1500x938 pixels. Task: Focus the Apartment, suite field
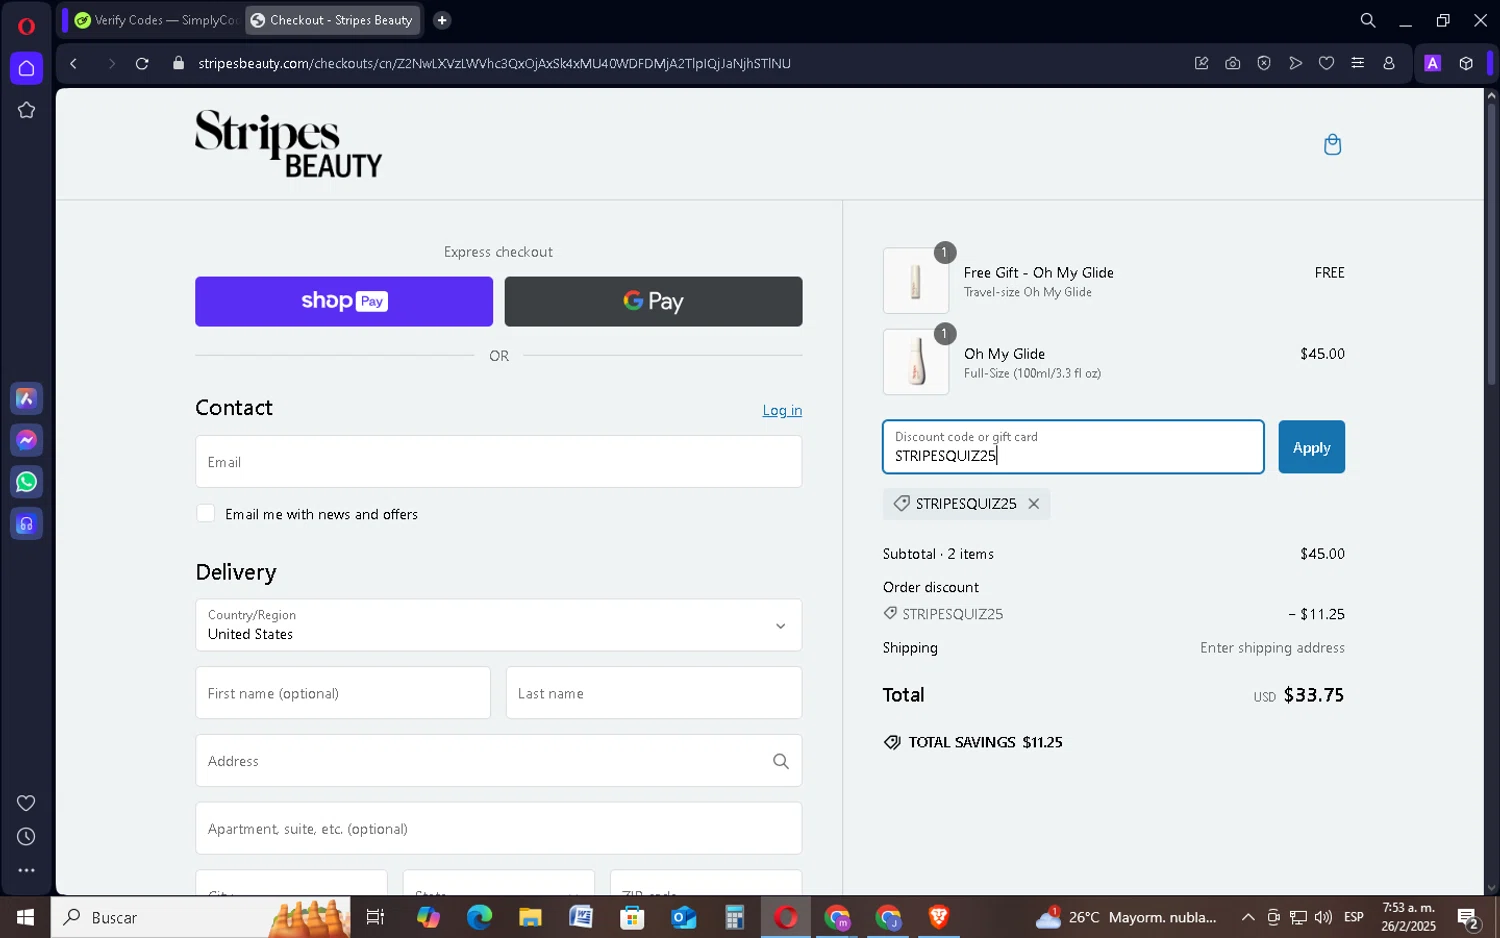pyautogui.click(x=498, y=828)
